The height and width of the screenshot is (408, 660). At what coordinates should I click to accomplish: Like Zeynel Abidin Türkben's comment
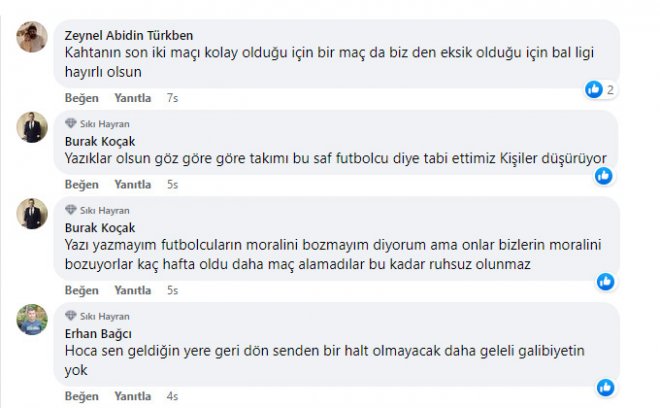82,98
